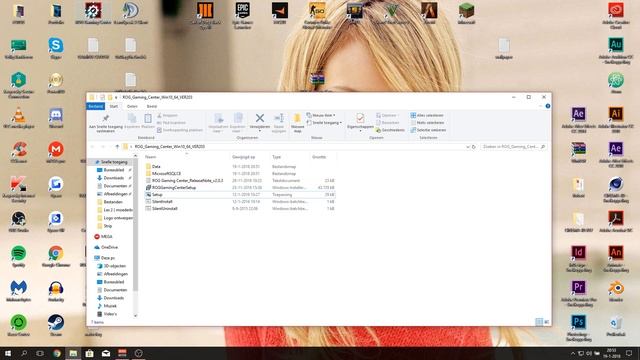Click the Naam wijzigen icon
This screenshot has width=640, height=360.
pos(279,118)
